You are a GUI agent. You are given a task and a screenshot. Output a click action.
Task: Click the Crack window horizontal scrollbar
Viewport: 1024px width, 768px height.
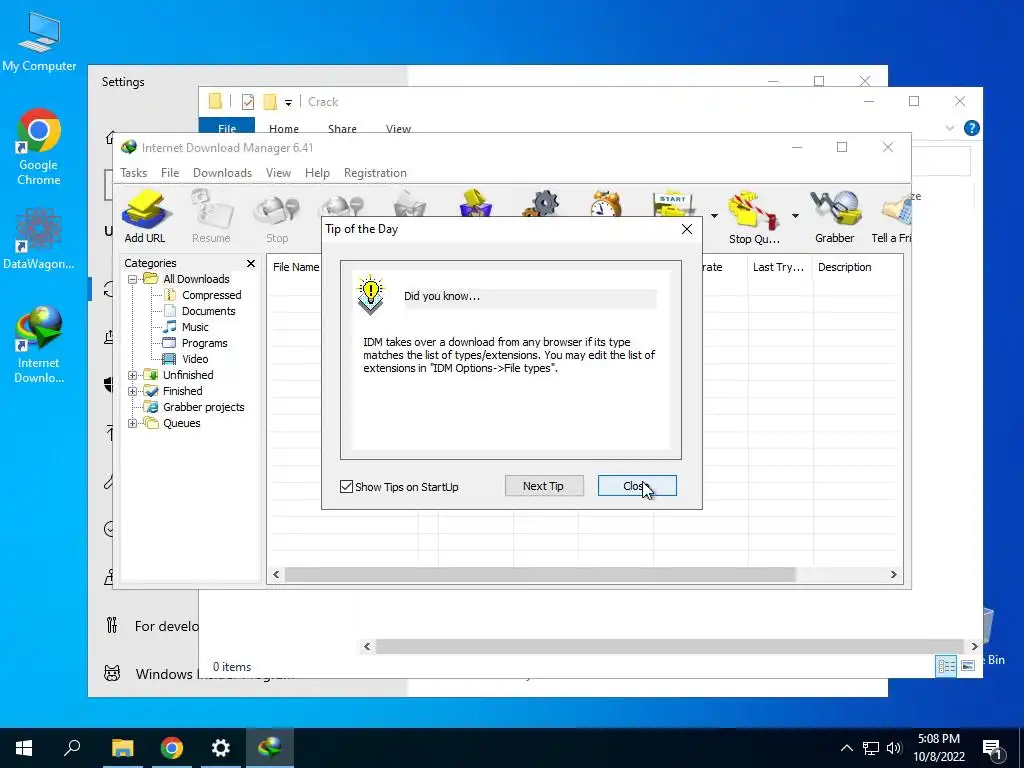(x=669, y=647)
